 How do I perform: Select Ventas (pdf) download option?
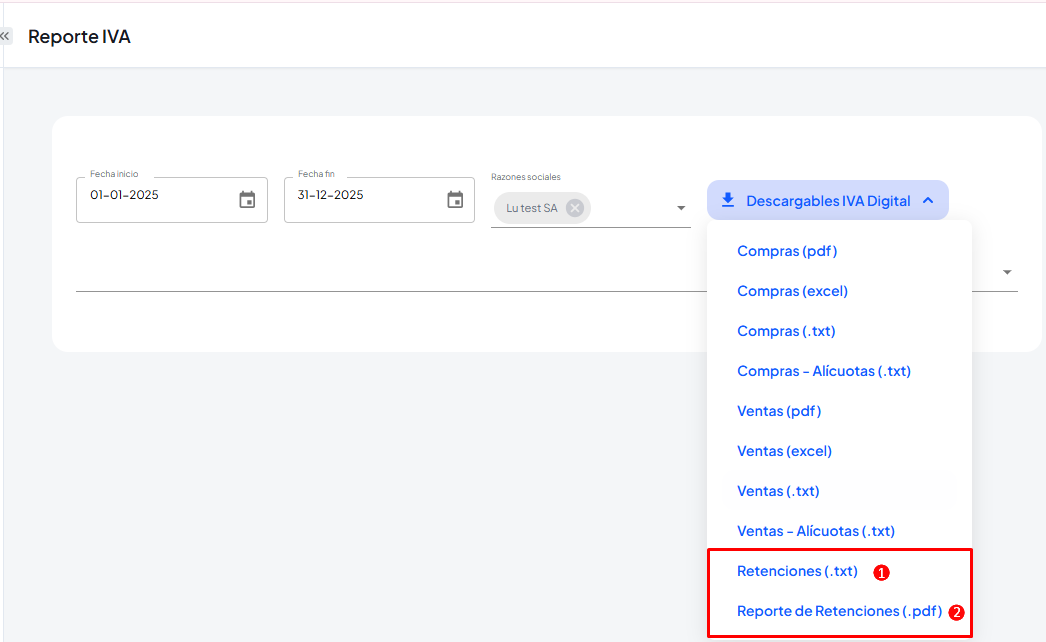779,411
